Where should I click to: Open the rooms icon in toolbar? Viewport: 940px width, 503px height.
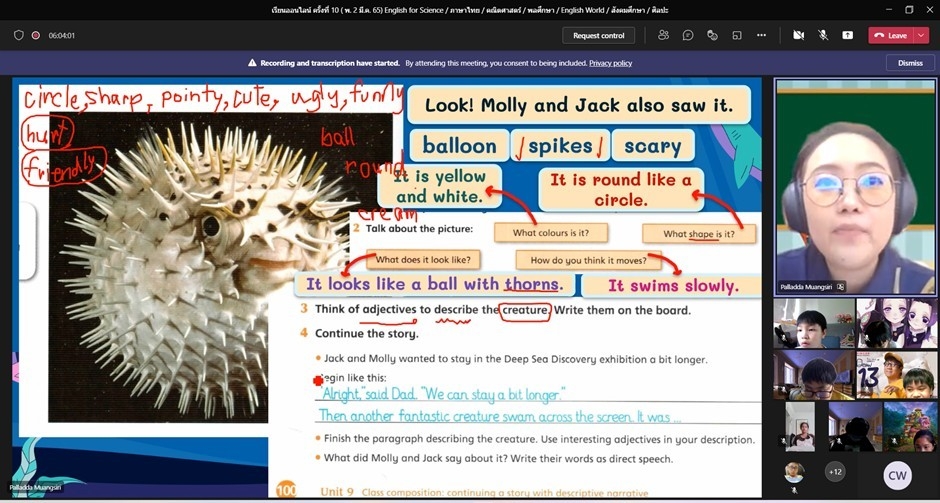point(737,35)
